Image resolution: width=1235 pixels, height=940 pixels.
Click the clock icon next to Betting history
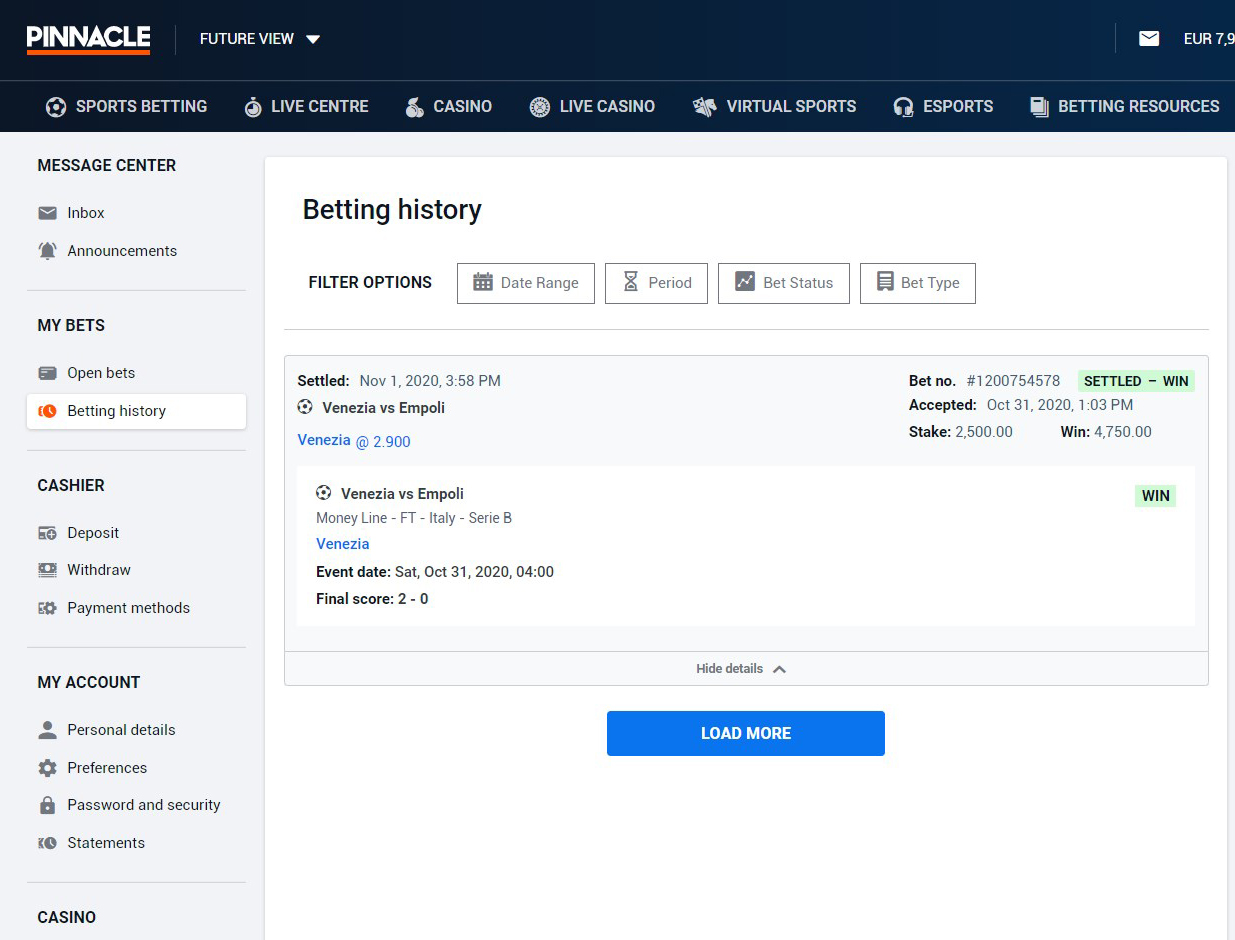[47, 411]
